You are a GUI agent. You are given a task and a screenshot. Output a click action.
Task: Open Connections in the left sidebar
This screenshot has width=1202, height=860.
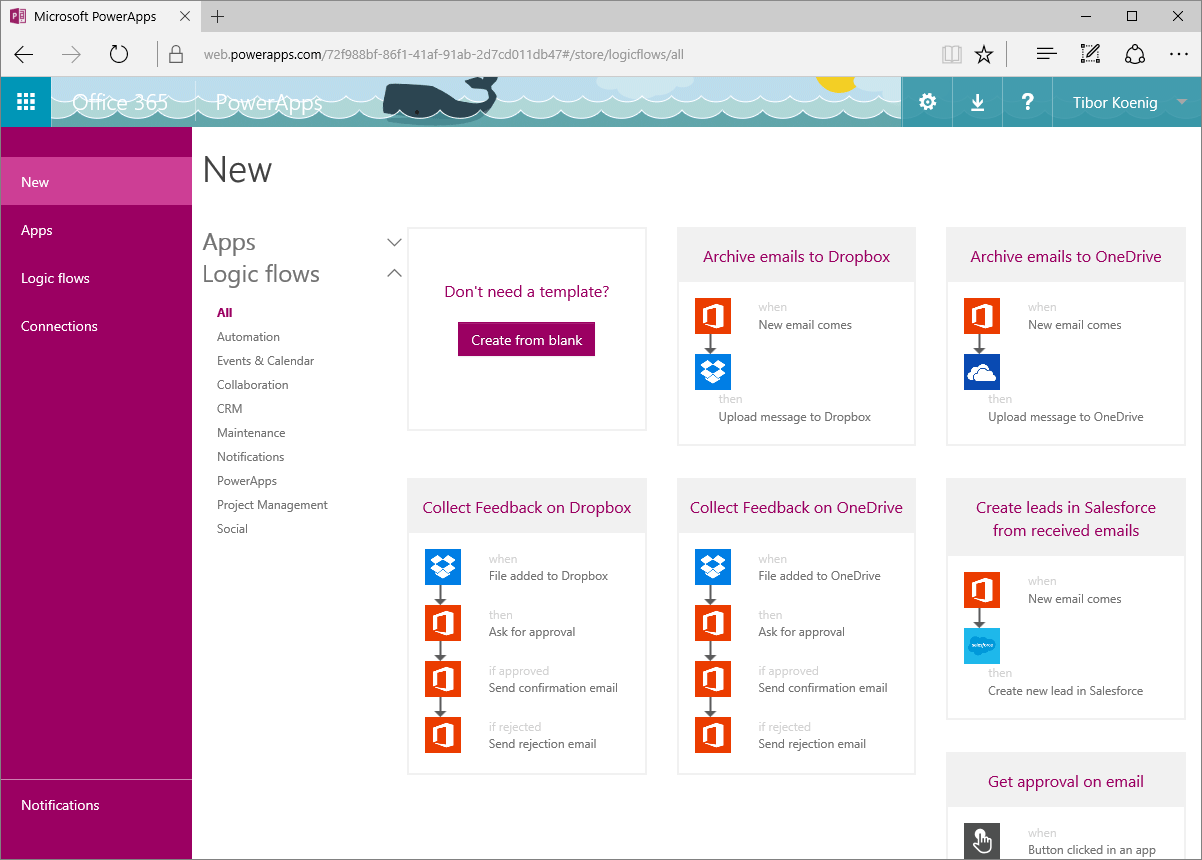(96, 326)
